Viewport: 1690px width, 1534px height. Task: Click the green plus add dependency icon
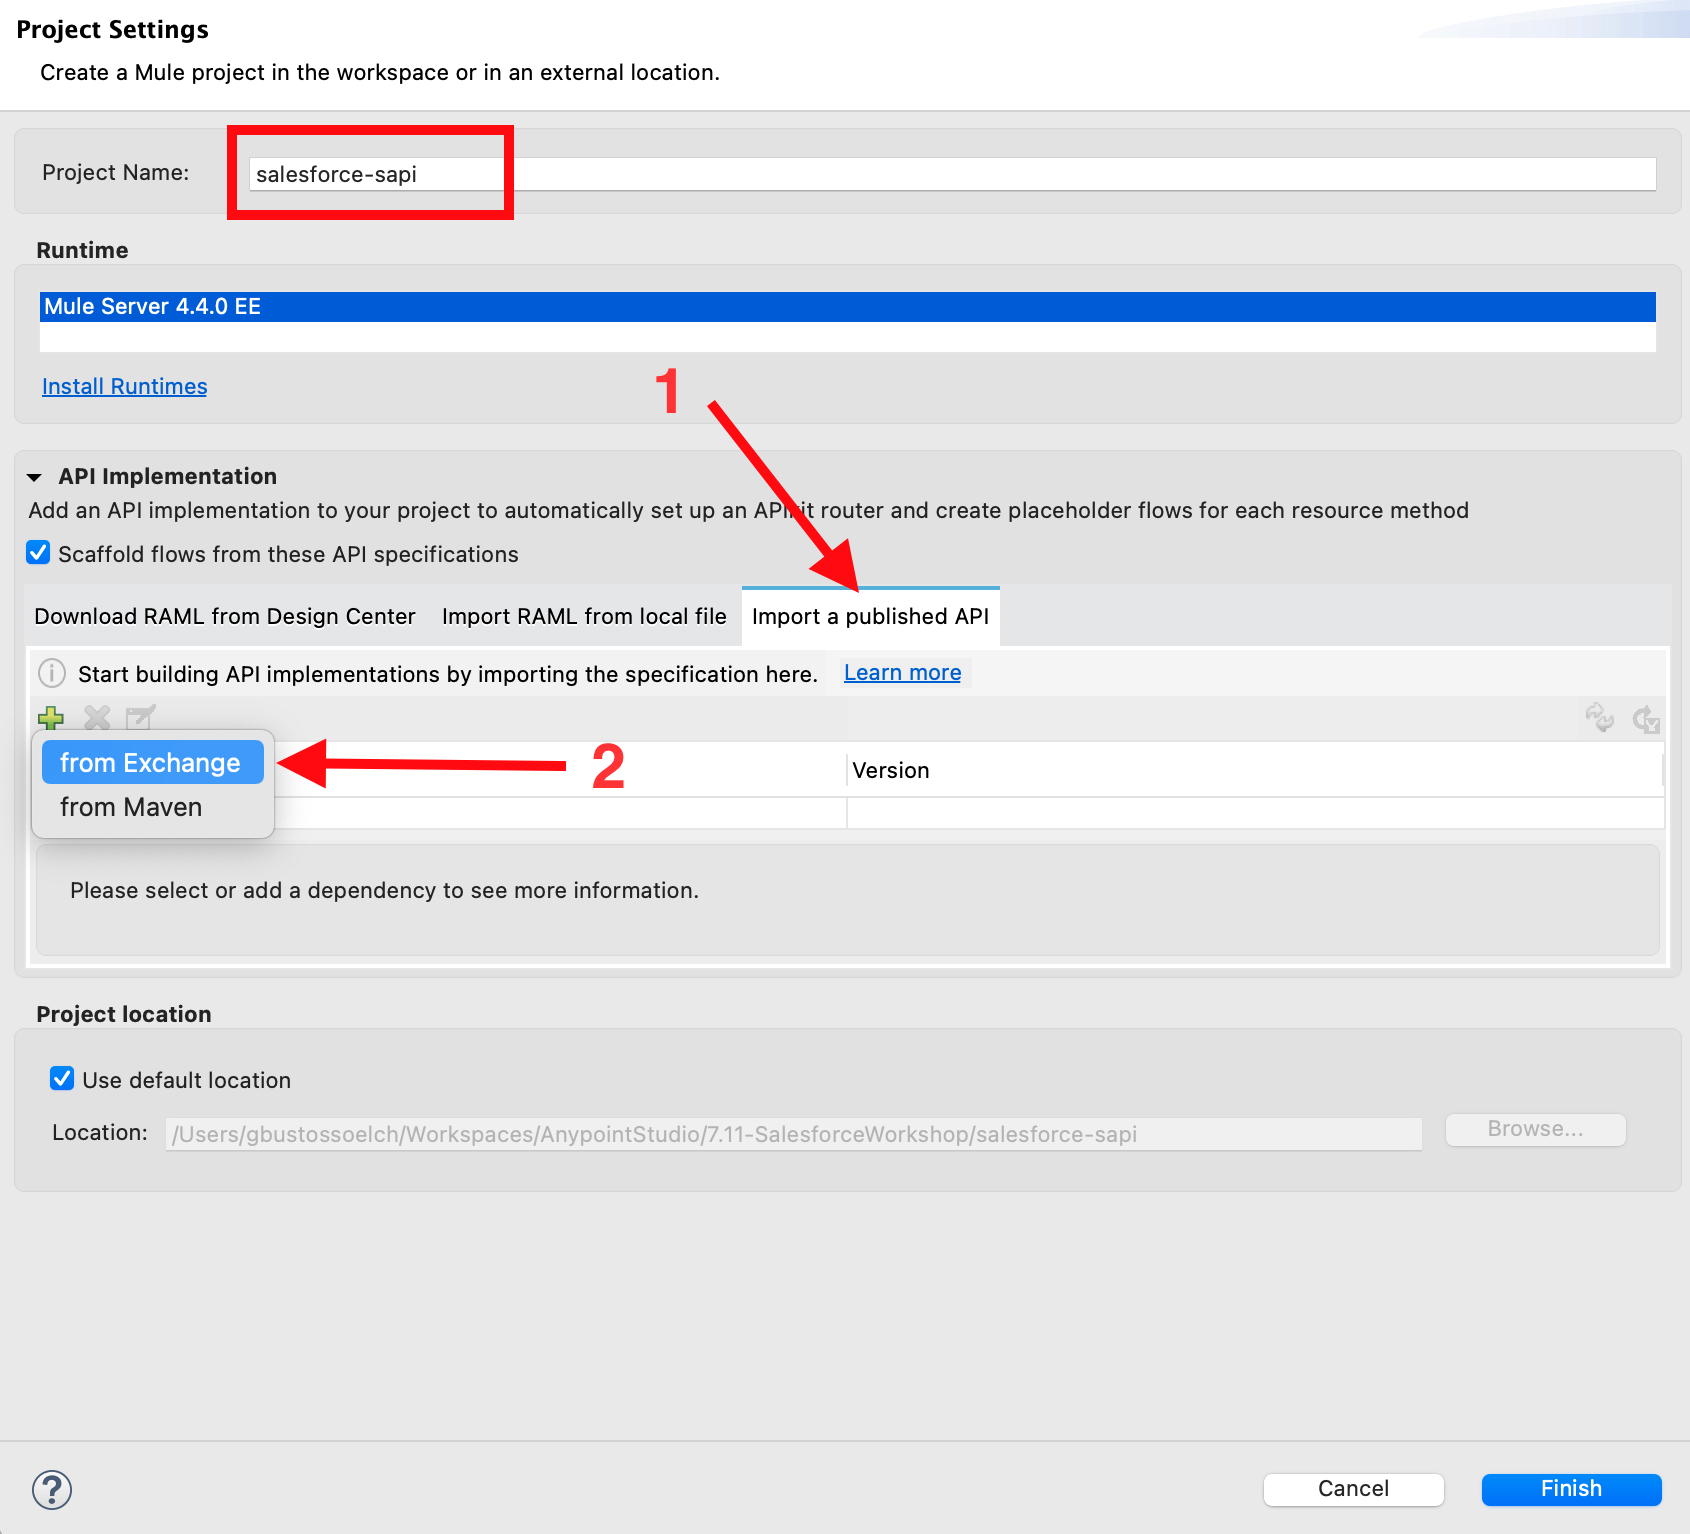coord(51,717)
